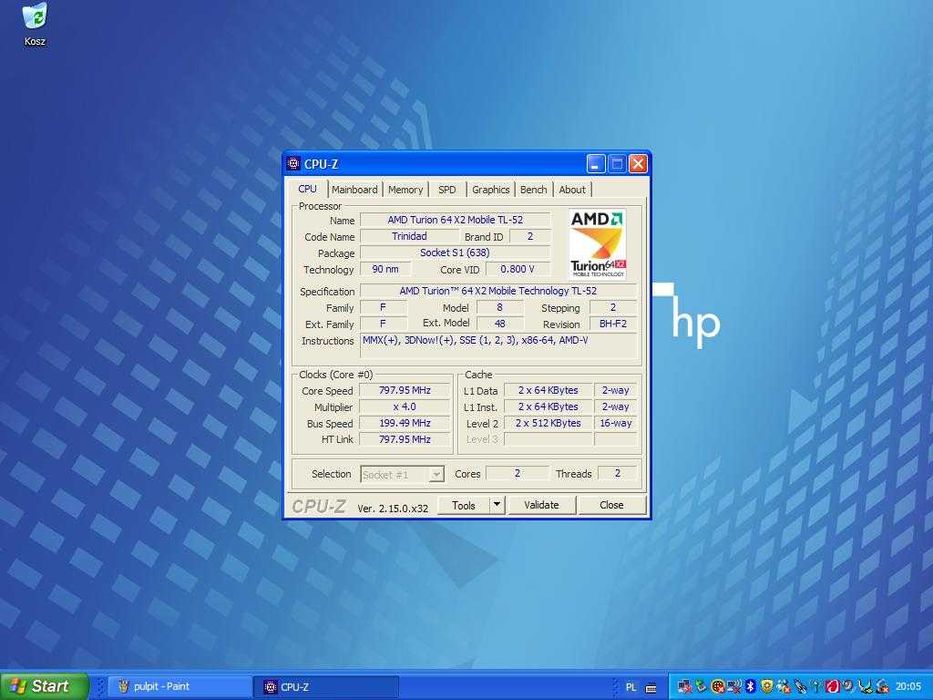The height and width of the screenshot is (700, 933).
Task: Click the processor Name field value
Action: tap(455, 220)
